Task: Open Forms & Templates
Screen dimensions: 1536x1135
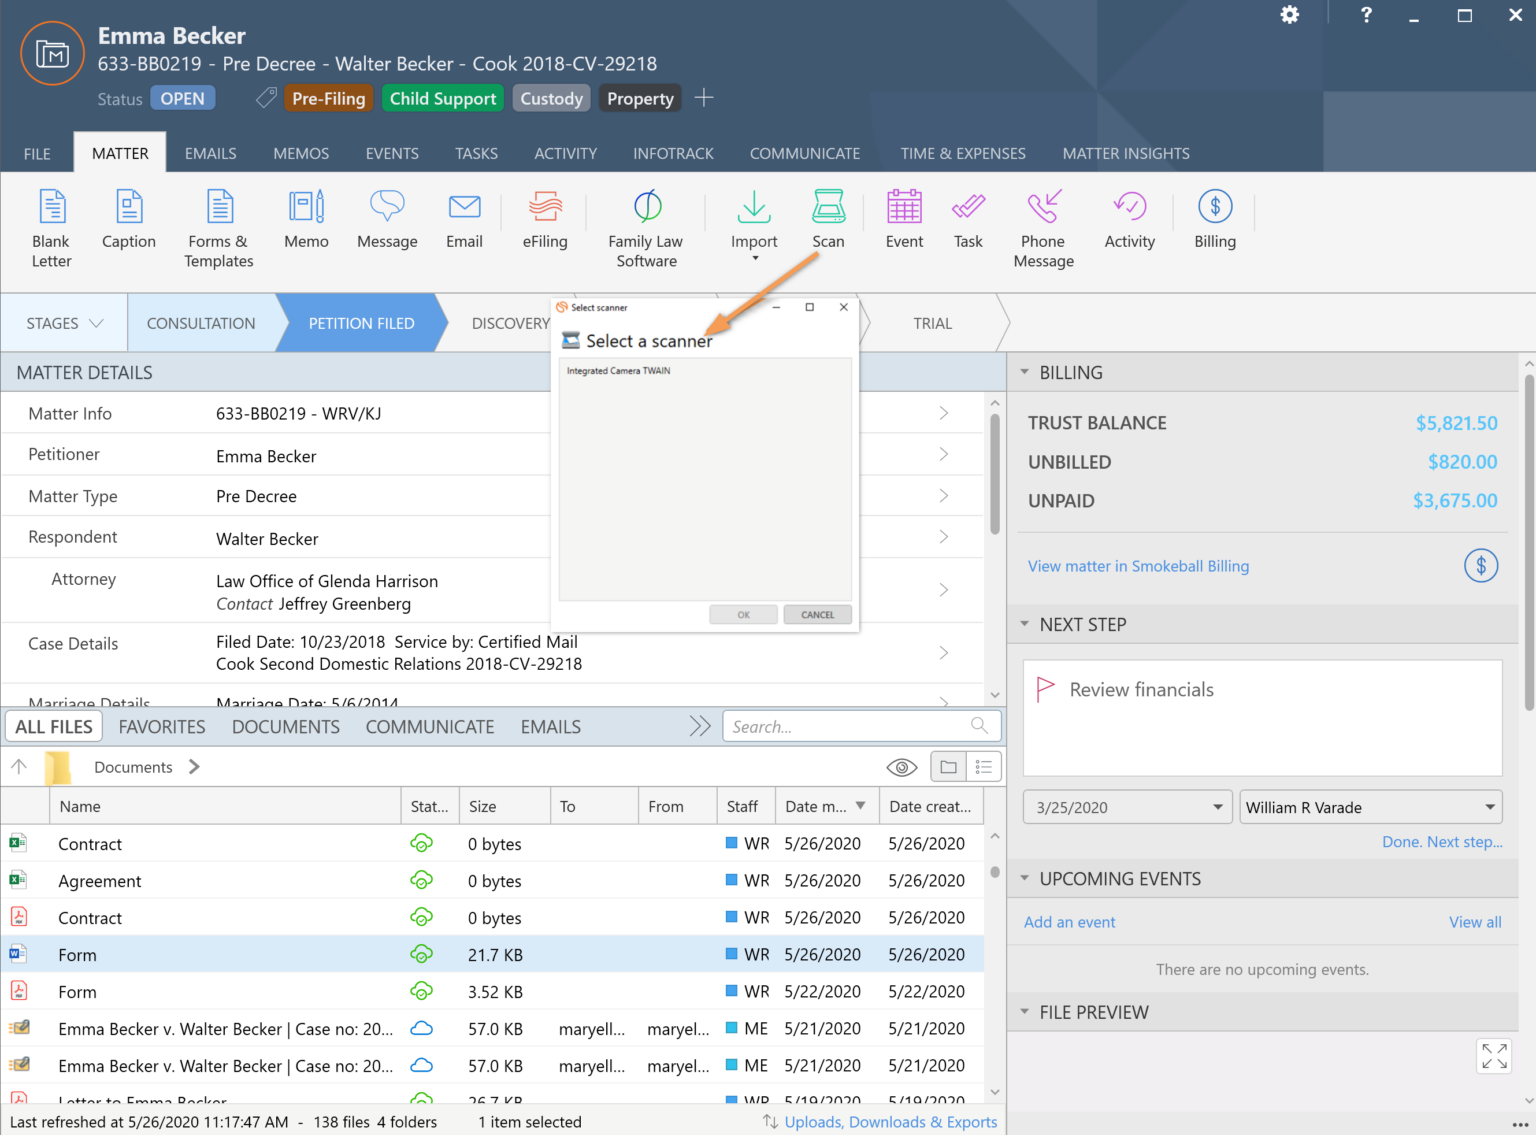Action: pyautogui.click(x=219, y=229)
